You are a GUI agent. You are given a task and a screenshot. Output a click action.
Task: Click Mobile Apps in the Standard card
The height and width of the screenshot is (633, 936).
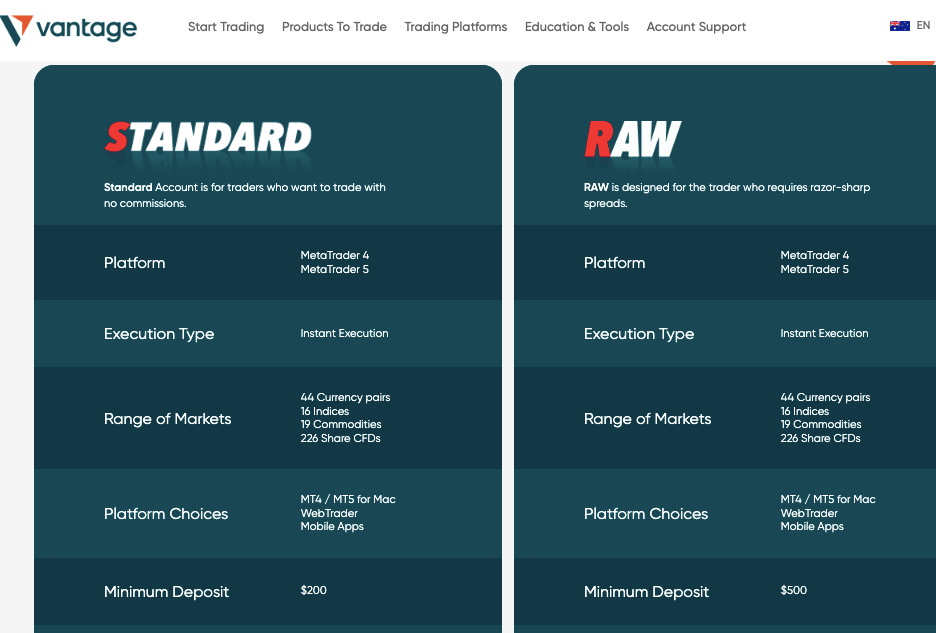pos(332,526)
